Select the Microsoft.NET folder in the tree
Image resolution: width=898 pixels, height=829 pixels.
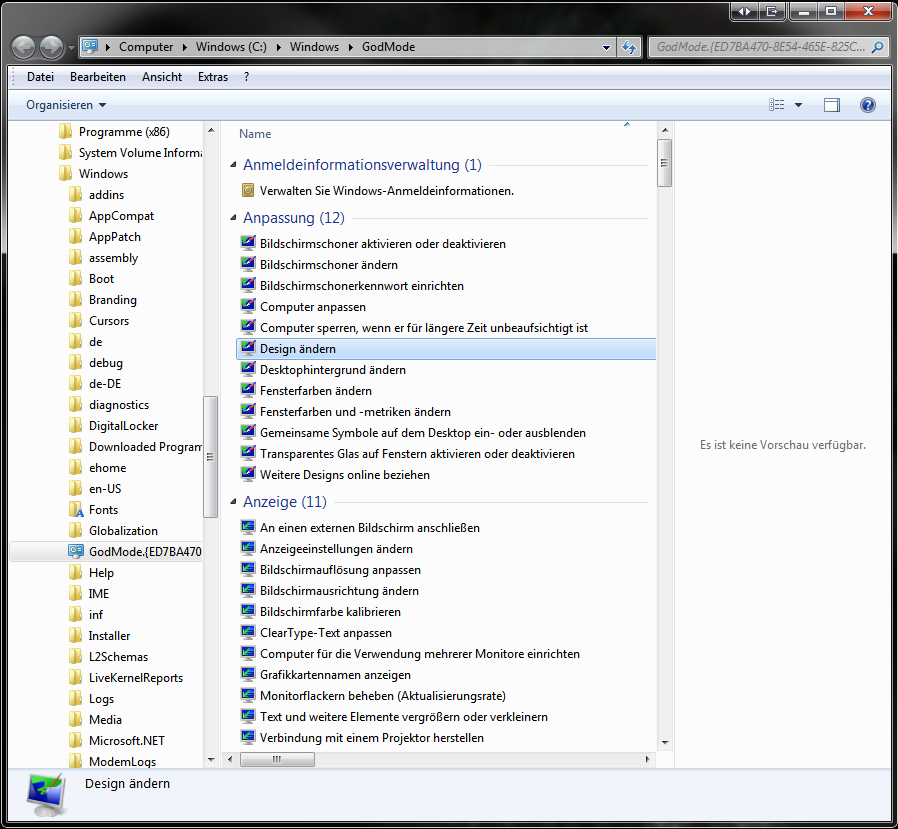[127, 740]
